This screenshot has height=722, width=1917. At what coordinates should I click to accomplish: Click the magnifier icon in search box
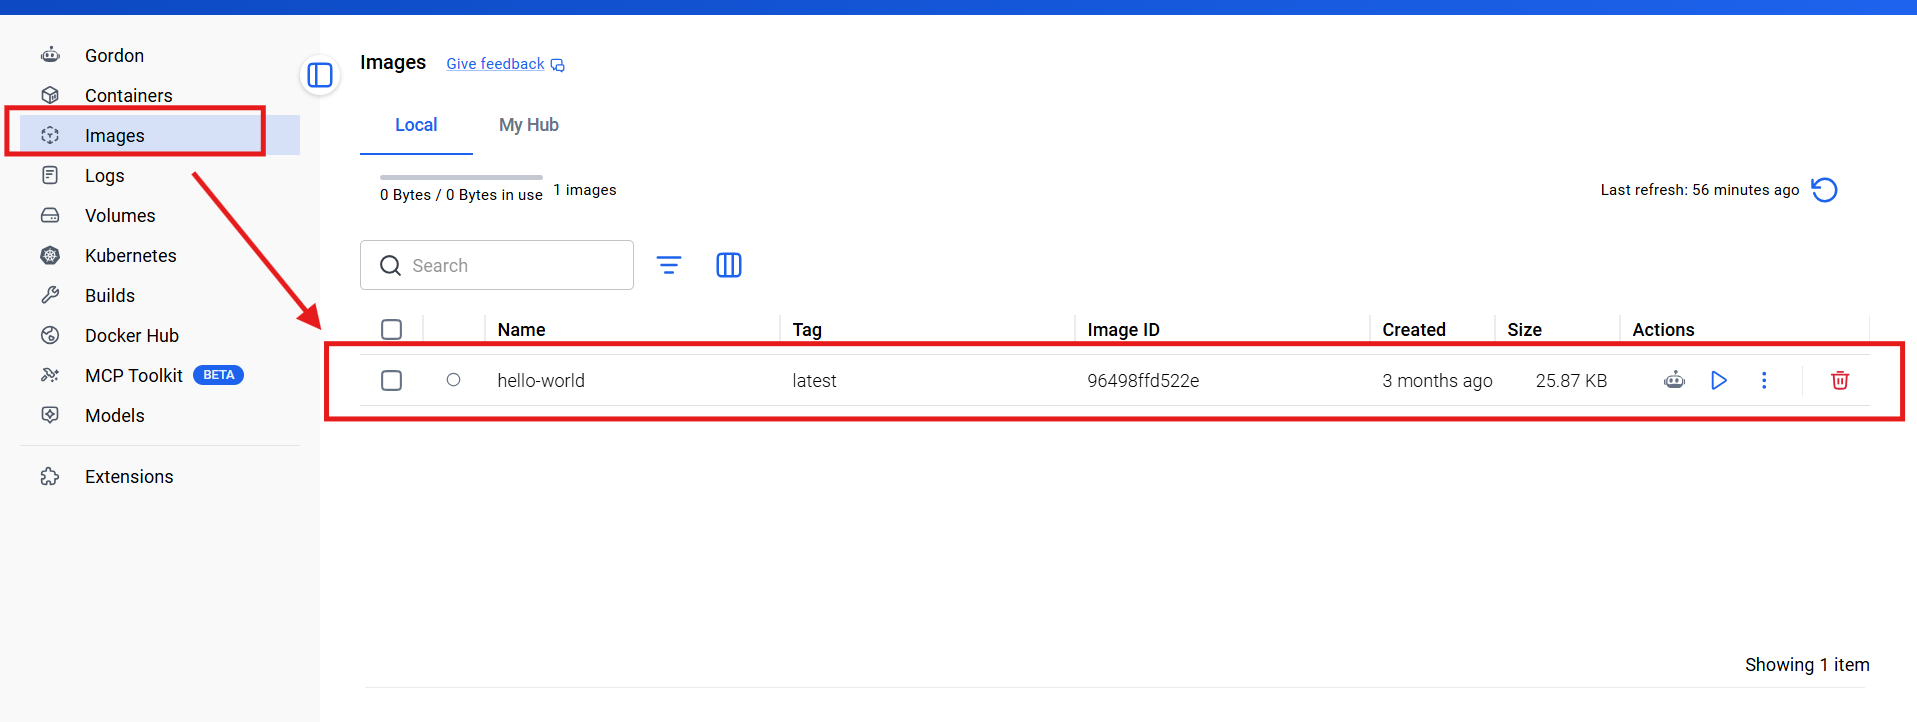coord(390,265)
